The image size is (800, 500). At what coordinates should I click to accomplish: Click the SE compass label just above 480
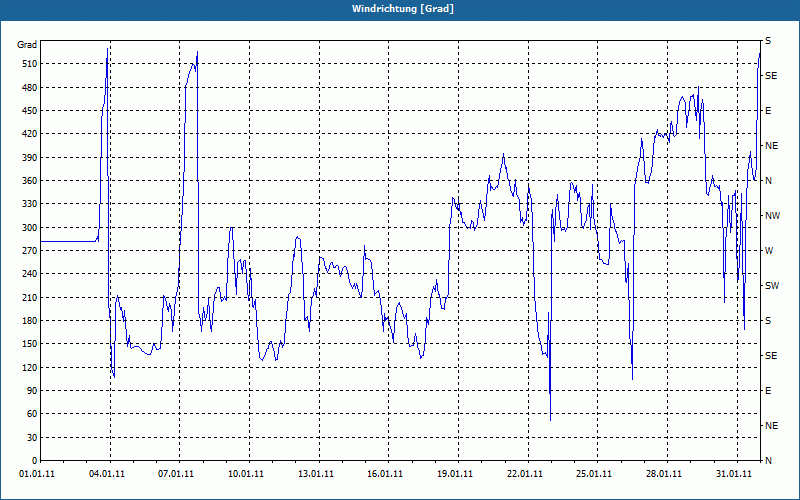(x=771, y=76)
